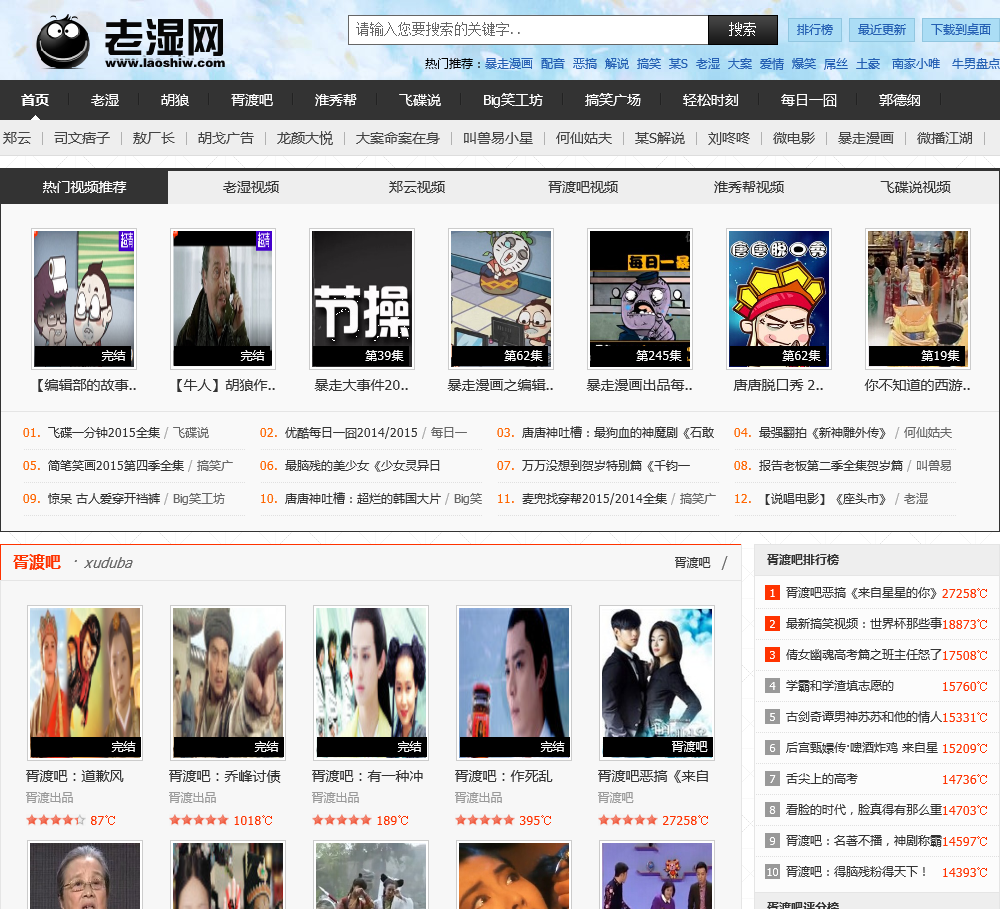Open the 每日一暴 第245集 thumbnail

click(x=640, y=299)
